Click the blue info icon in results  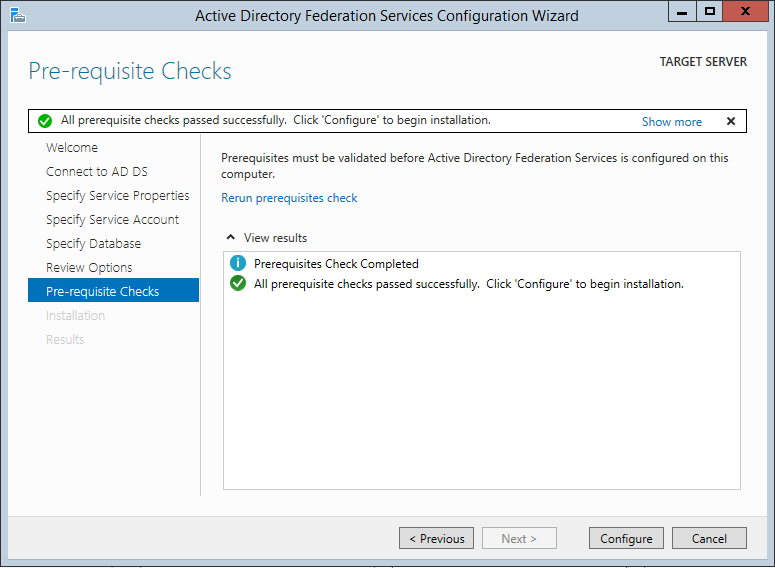[238, 264]
